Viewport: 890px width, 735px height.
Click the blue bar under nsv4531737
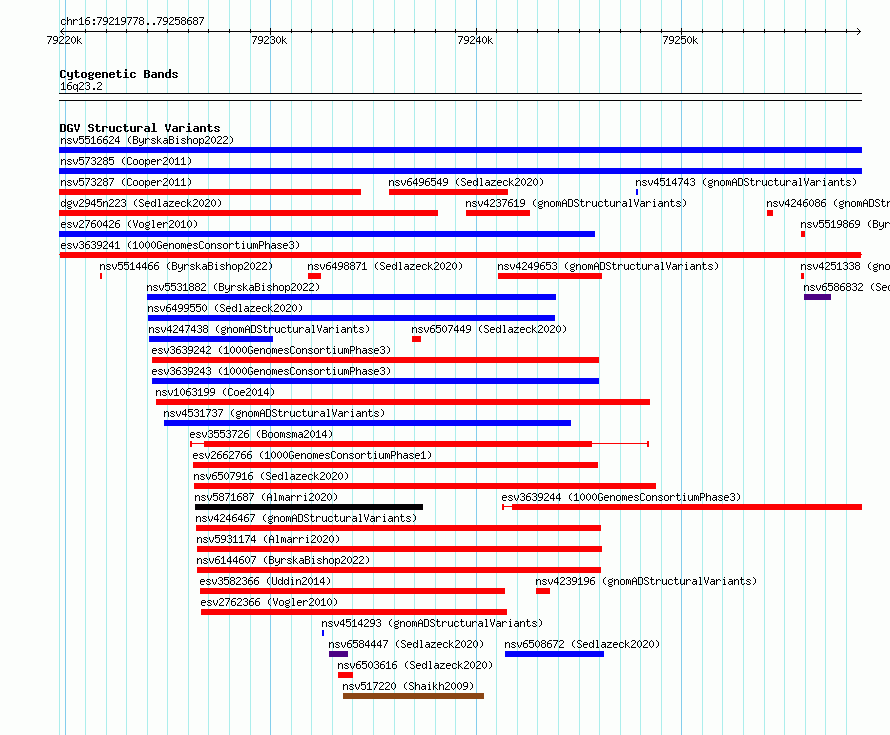(x=367, y=423)
